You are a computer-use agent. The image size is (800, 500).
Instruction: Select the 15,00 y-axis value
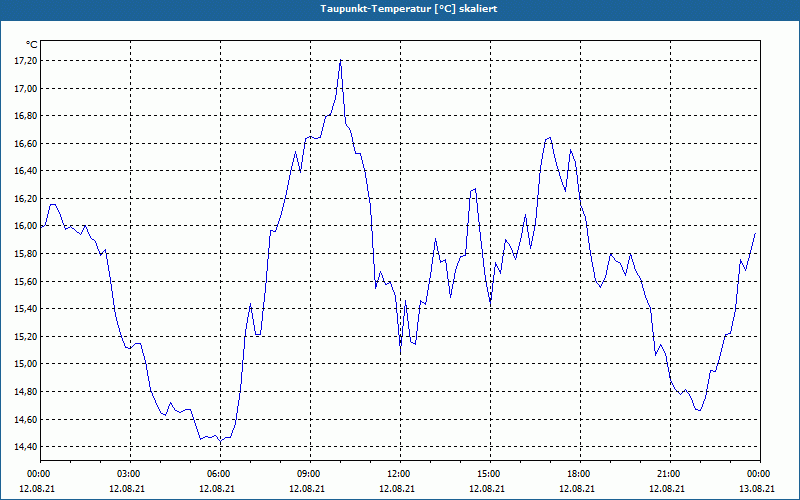click(27, 364)
